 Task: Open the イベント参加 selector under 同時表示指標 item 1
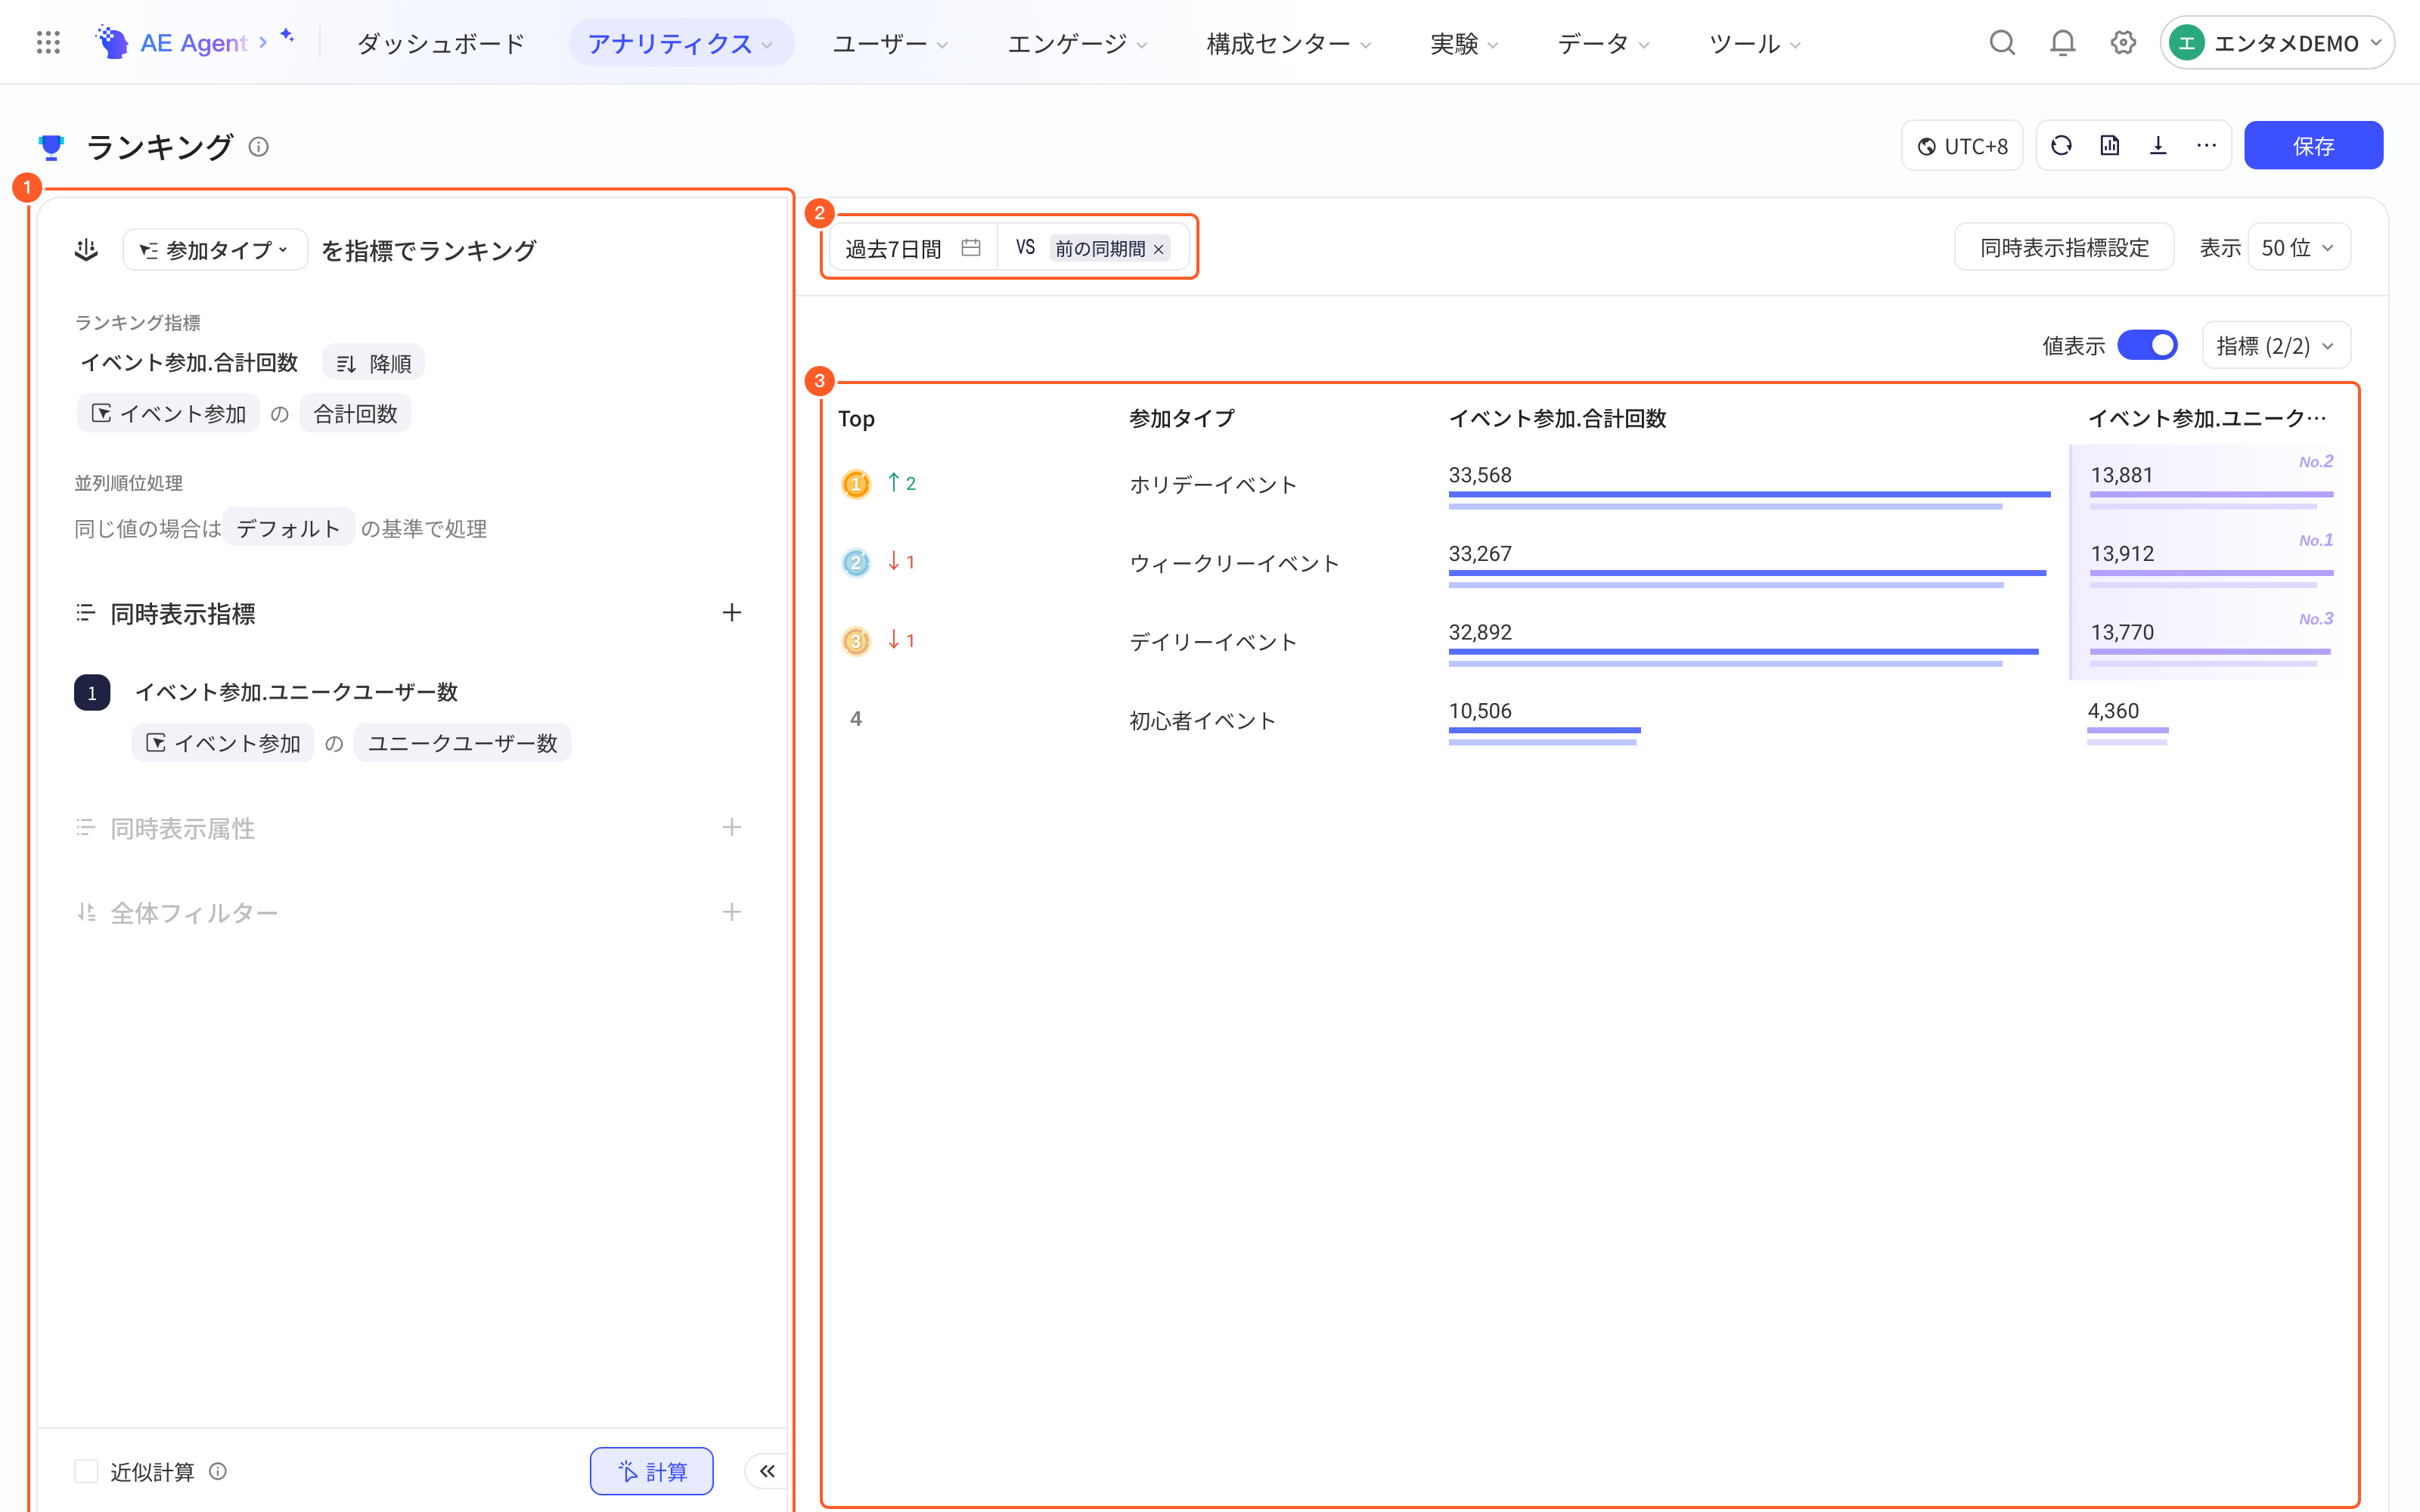pos(223,743)
